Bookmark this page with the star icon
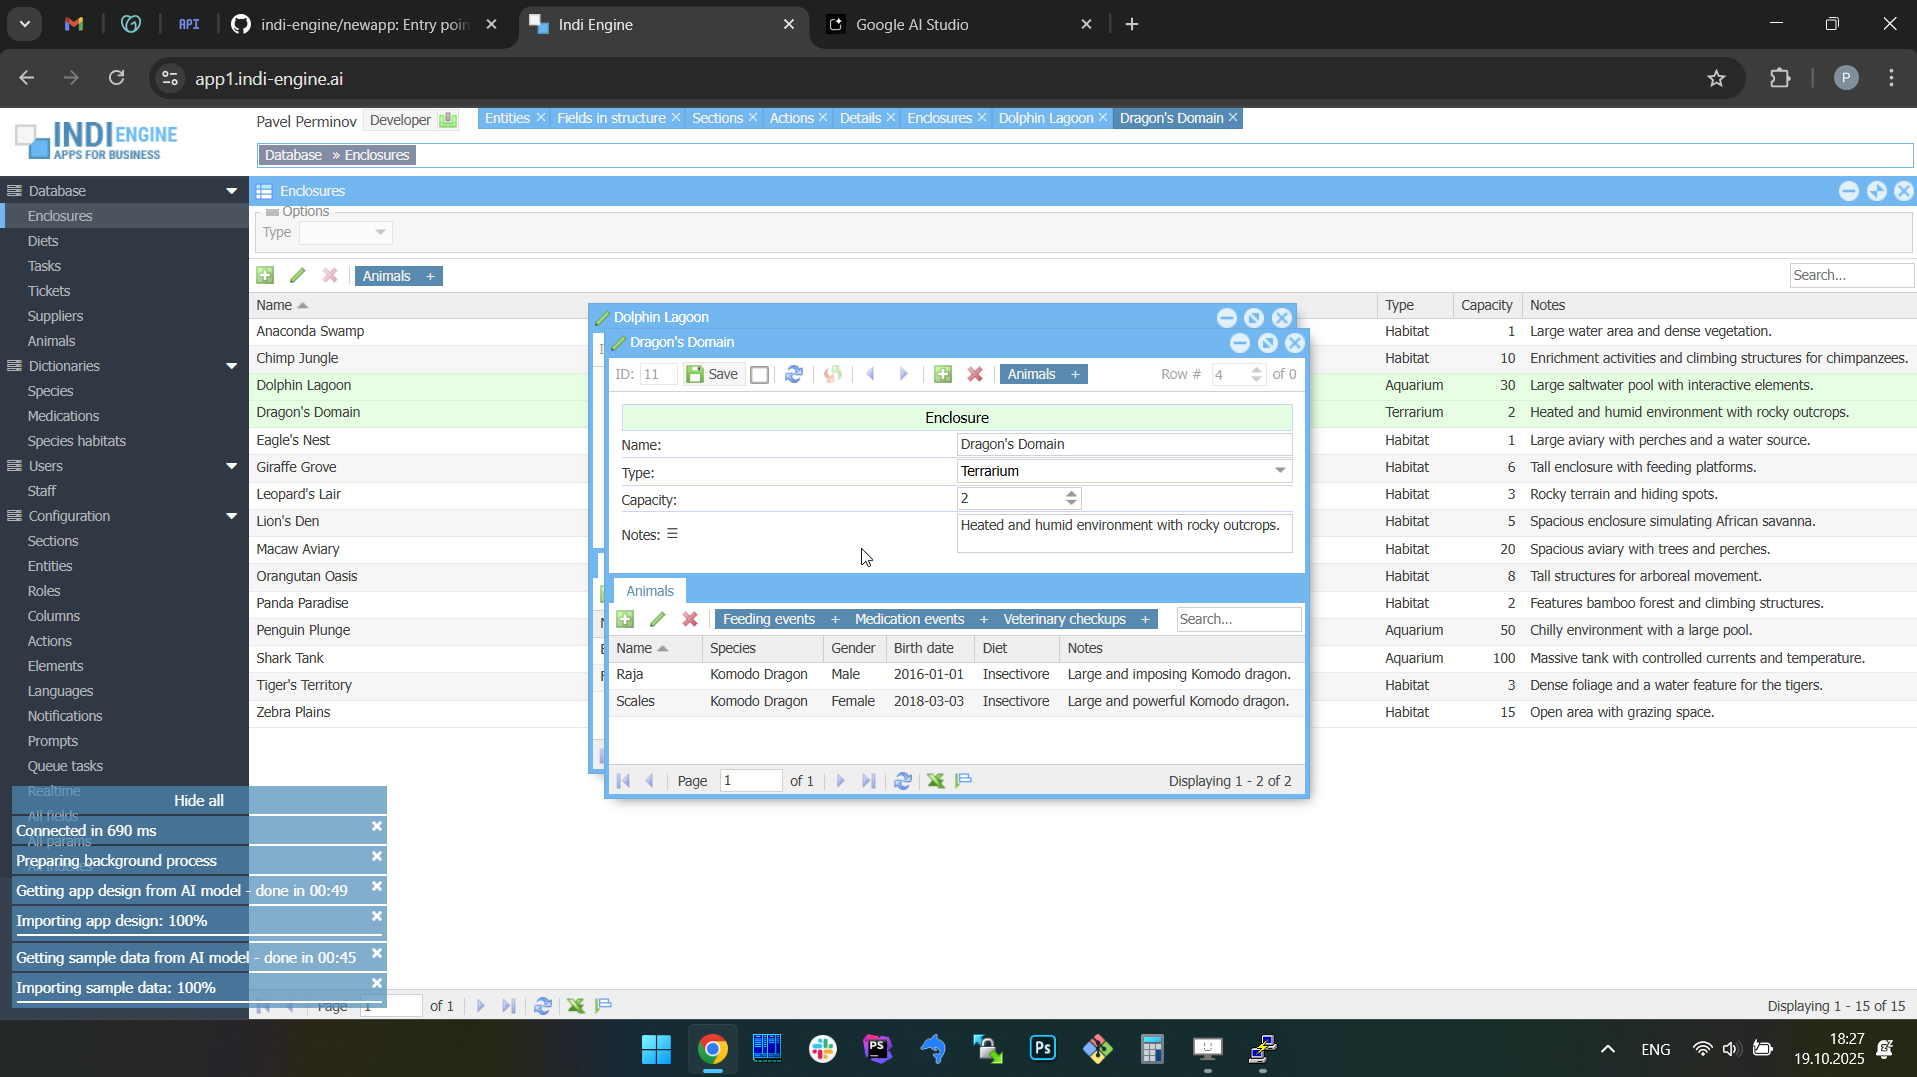The width and height of the screenshot is (1917, 1077). (x=1716, y=78)
